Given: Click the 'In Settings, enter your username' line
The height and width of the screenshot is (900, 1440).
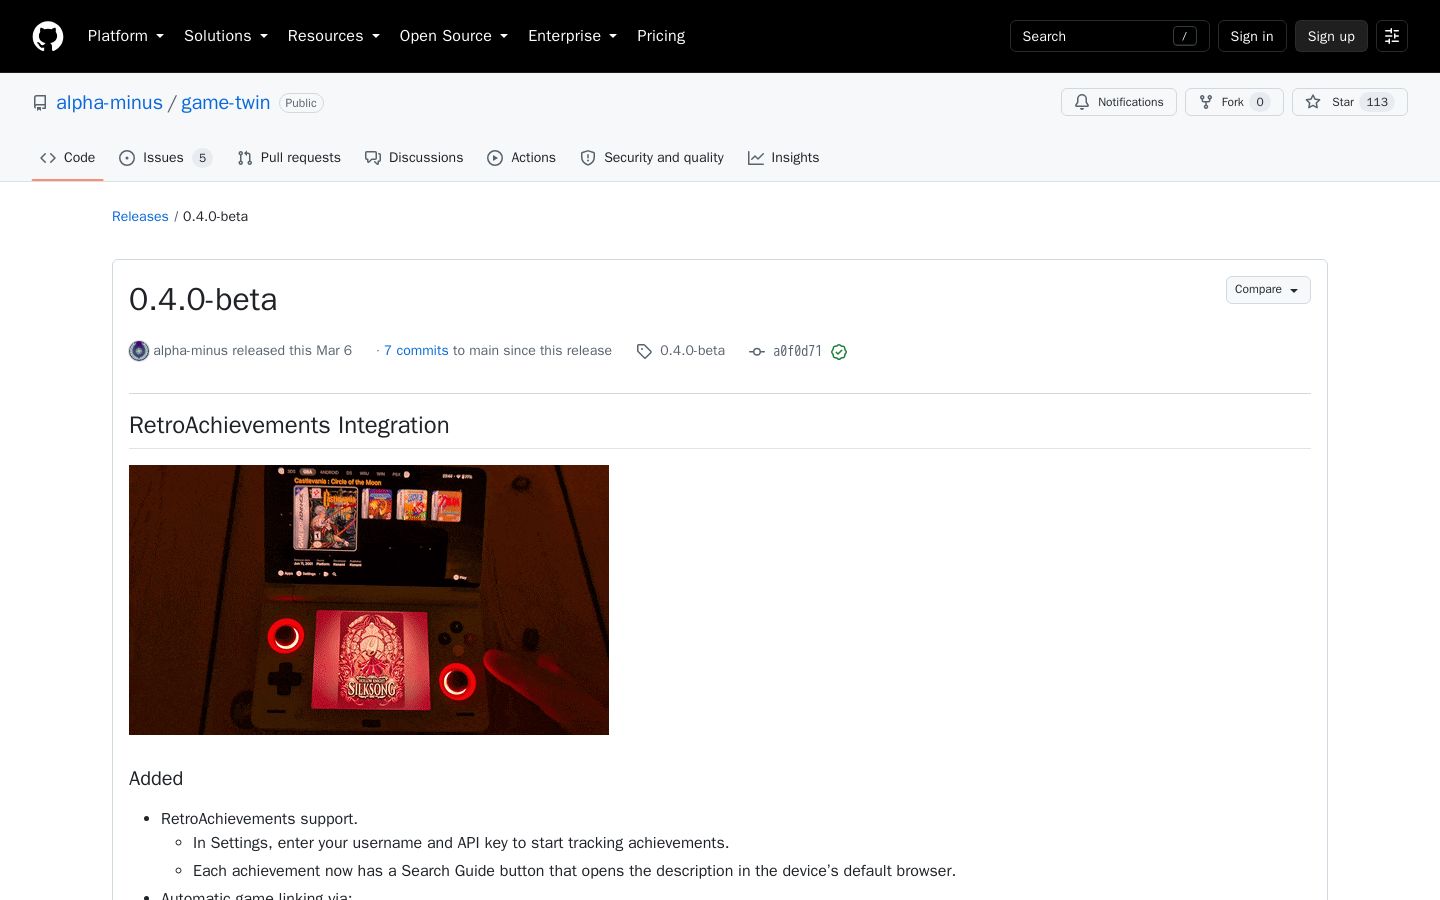Looking at the screenshot, I should [461, 843].
